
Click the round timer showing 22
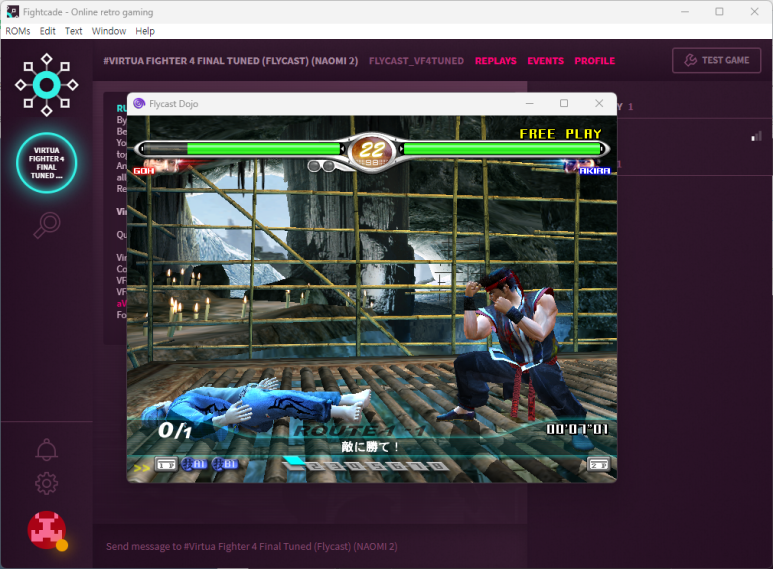372,149
